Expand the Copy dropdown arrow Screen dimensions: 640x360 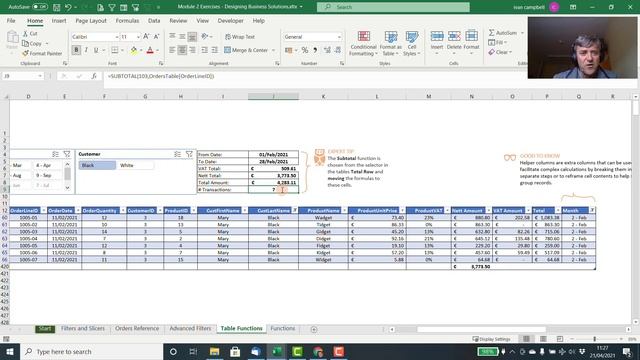coord(47,44)
